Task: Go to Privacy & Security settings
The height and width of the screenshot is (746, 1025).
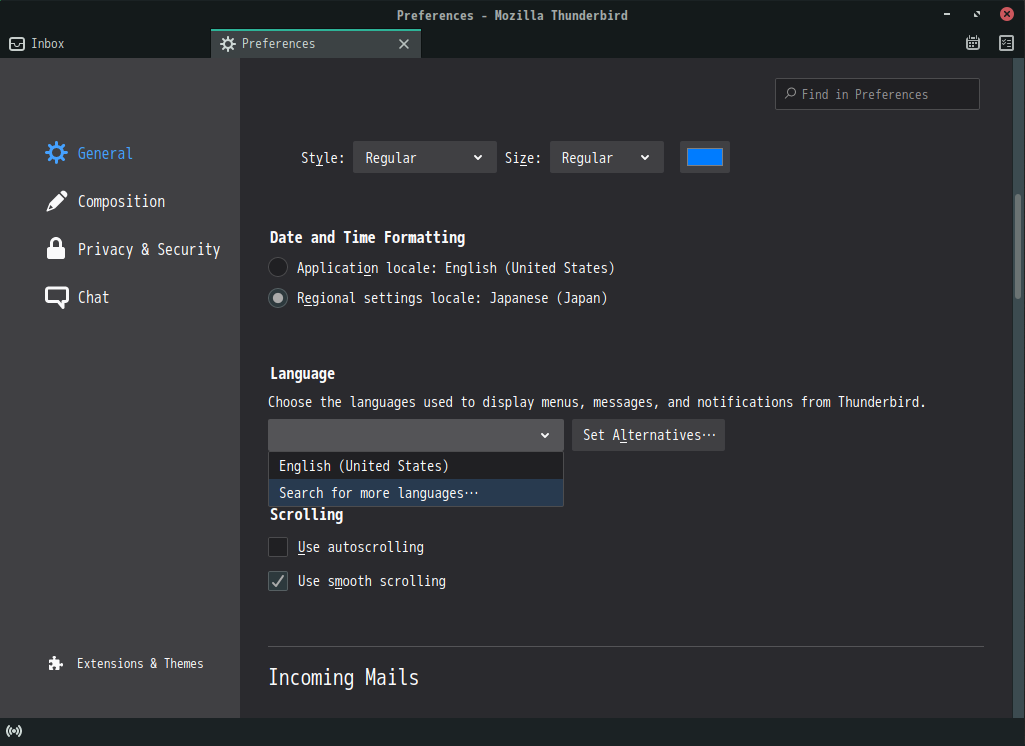Action: tap(149, 249)
